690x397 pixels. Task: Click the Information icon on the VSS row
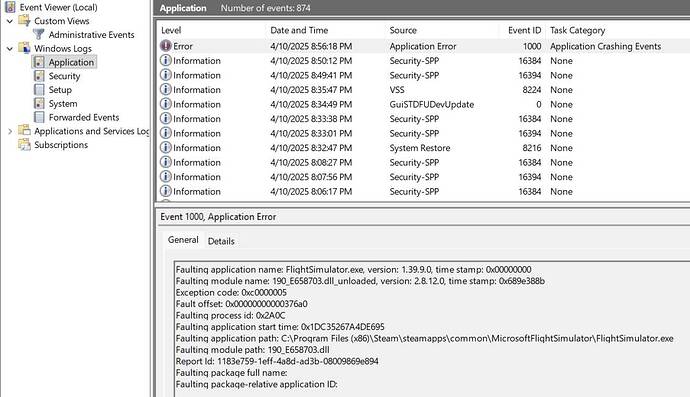coord(165,89)
